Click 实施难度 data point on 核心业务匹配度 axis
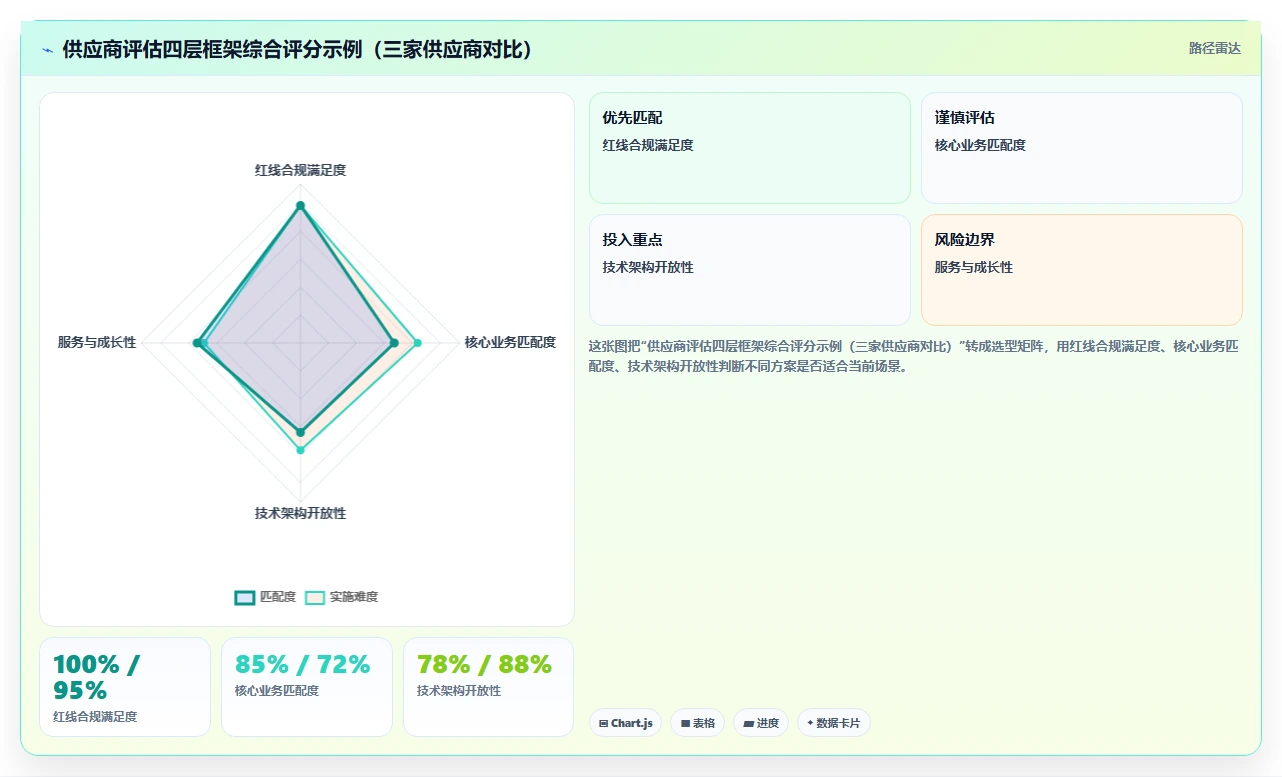1282x777 pixels. [x=417, y=343]
